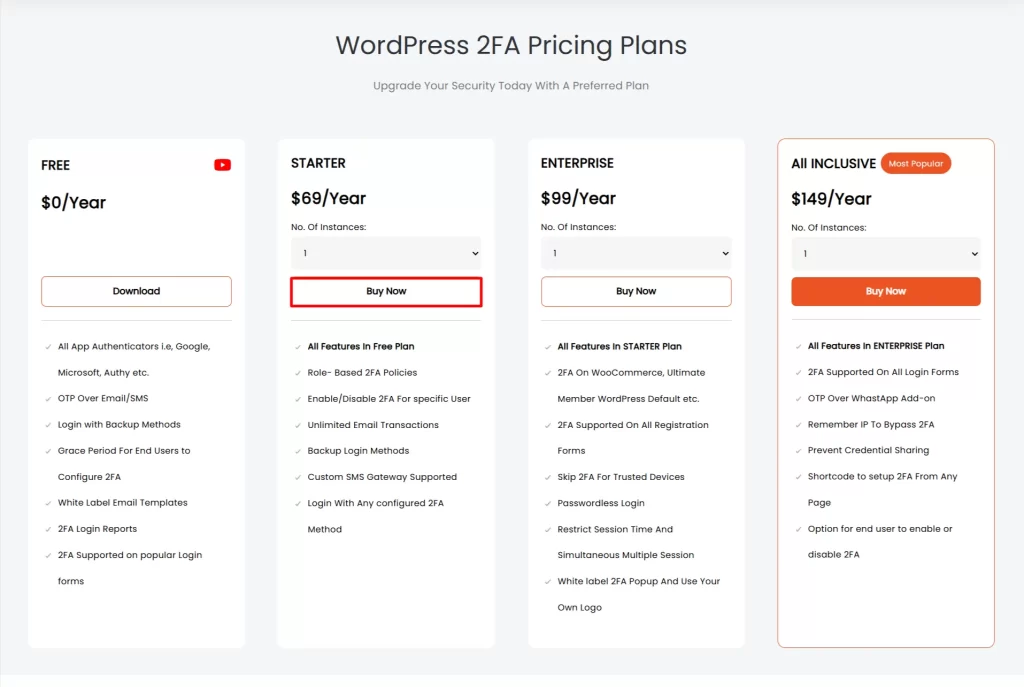Click checkmark beside OTP Over Email/SMS

[x=48, y=399]
